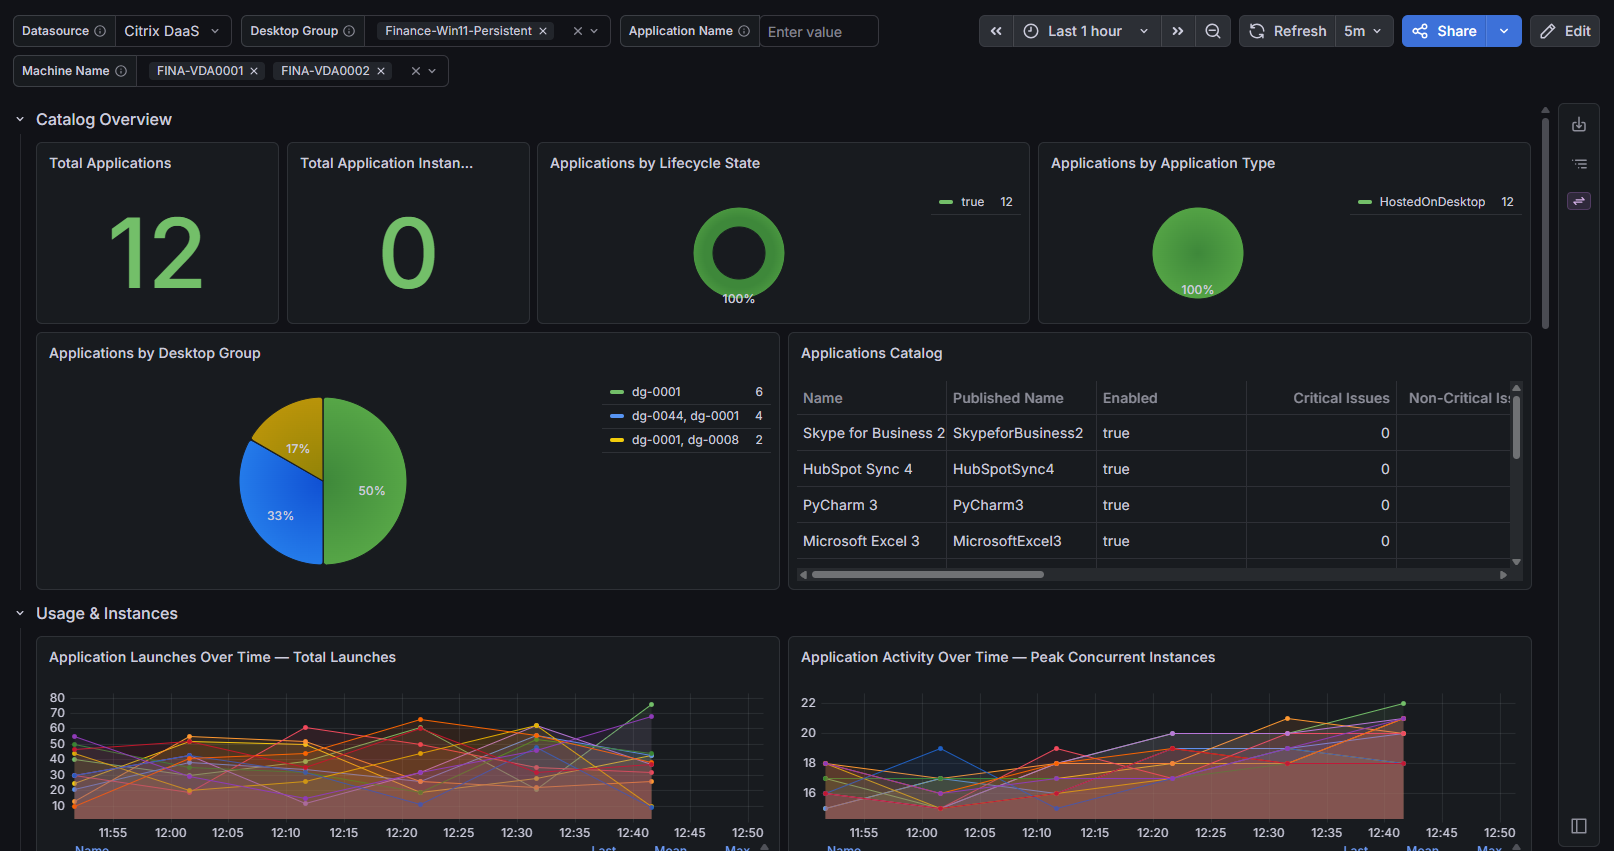Image resolution: width=1614 pixels, height=851 pixels.
Task: Select the HubSpot Sync 4 cell
Action: point(872,469)
